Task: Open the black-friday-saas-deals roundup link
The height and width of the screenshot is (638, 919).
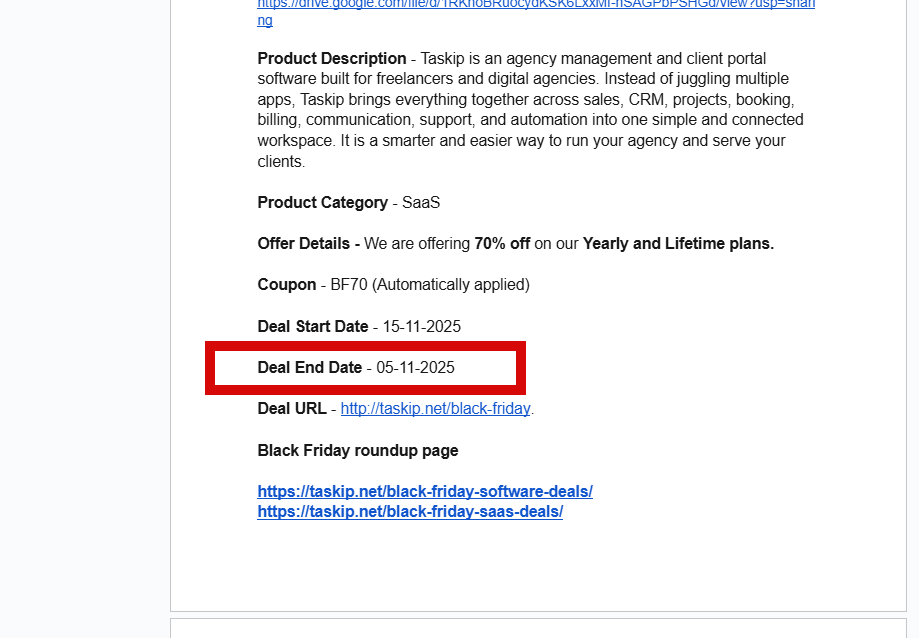Action: pyautogui.click(x=410, y=512)
